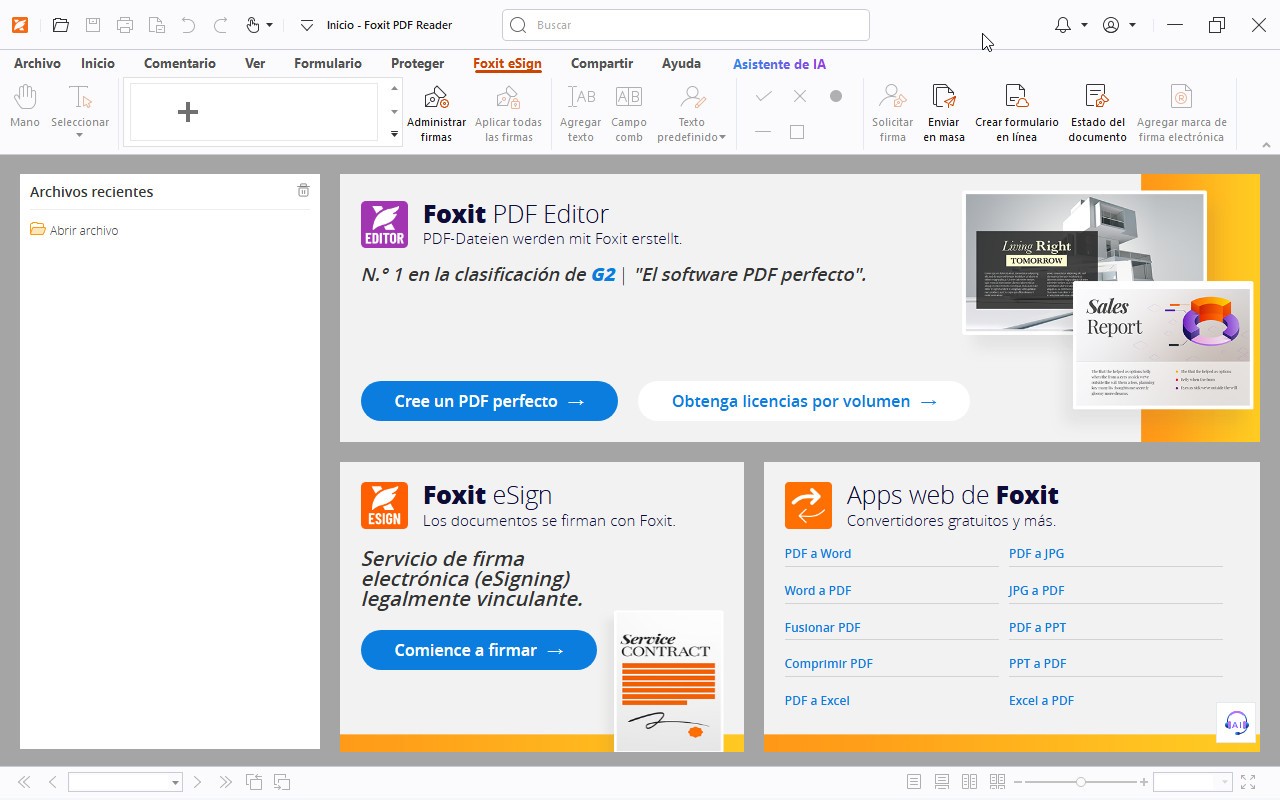Open the Archivo menu
1280x800 pixels.
[x=37, y=63]
